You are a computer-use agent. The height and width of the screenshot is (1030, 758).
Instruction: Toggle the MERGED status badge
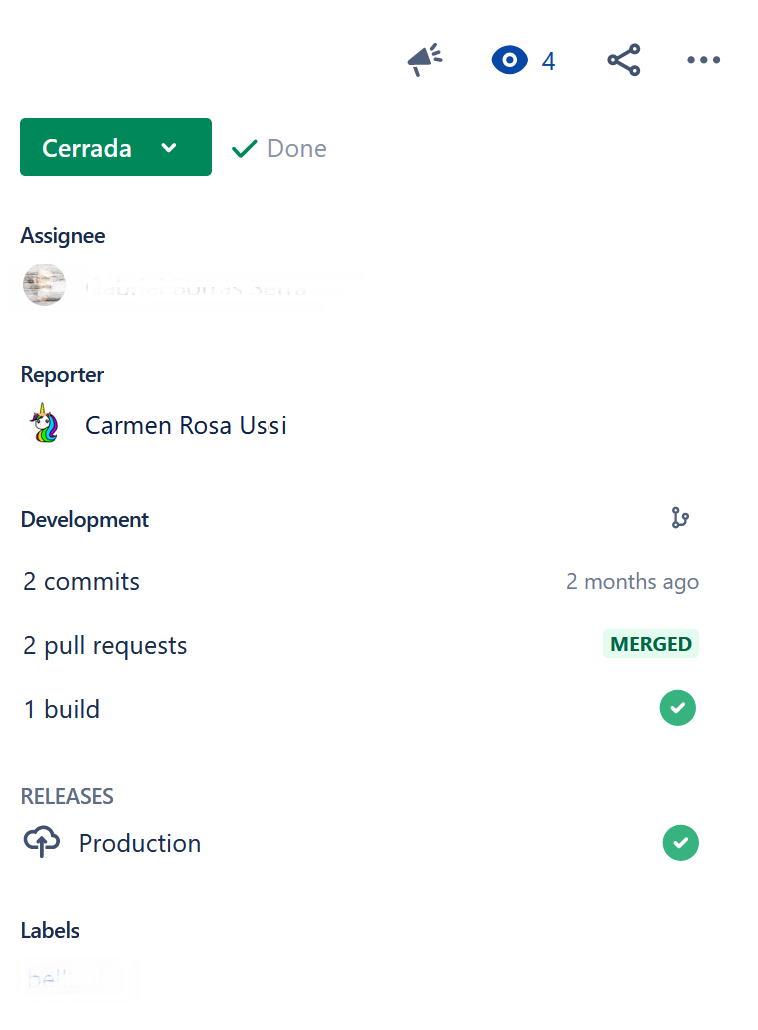650,644
